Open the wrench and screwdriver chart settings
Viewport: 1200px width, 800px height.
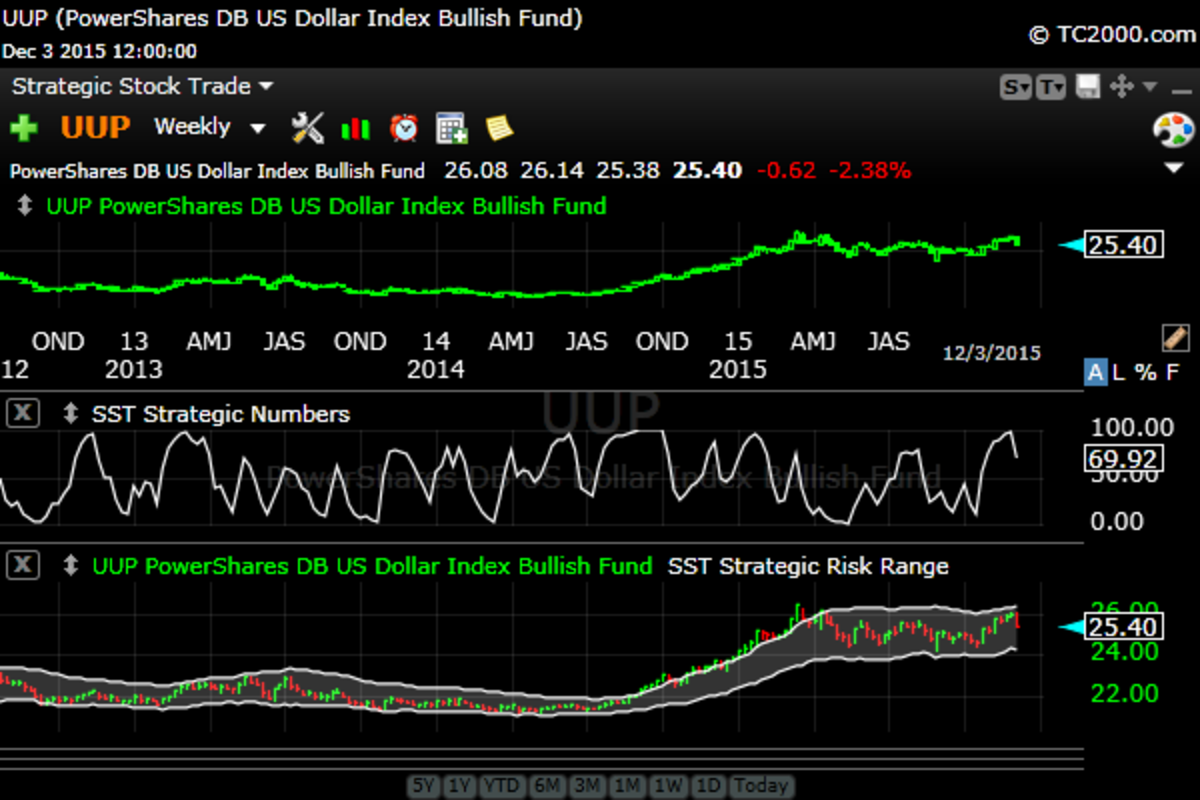[308, 128]
